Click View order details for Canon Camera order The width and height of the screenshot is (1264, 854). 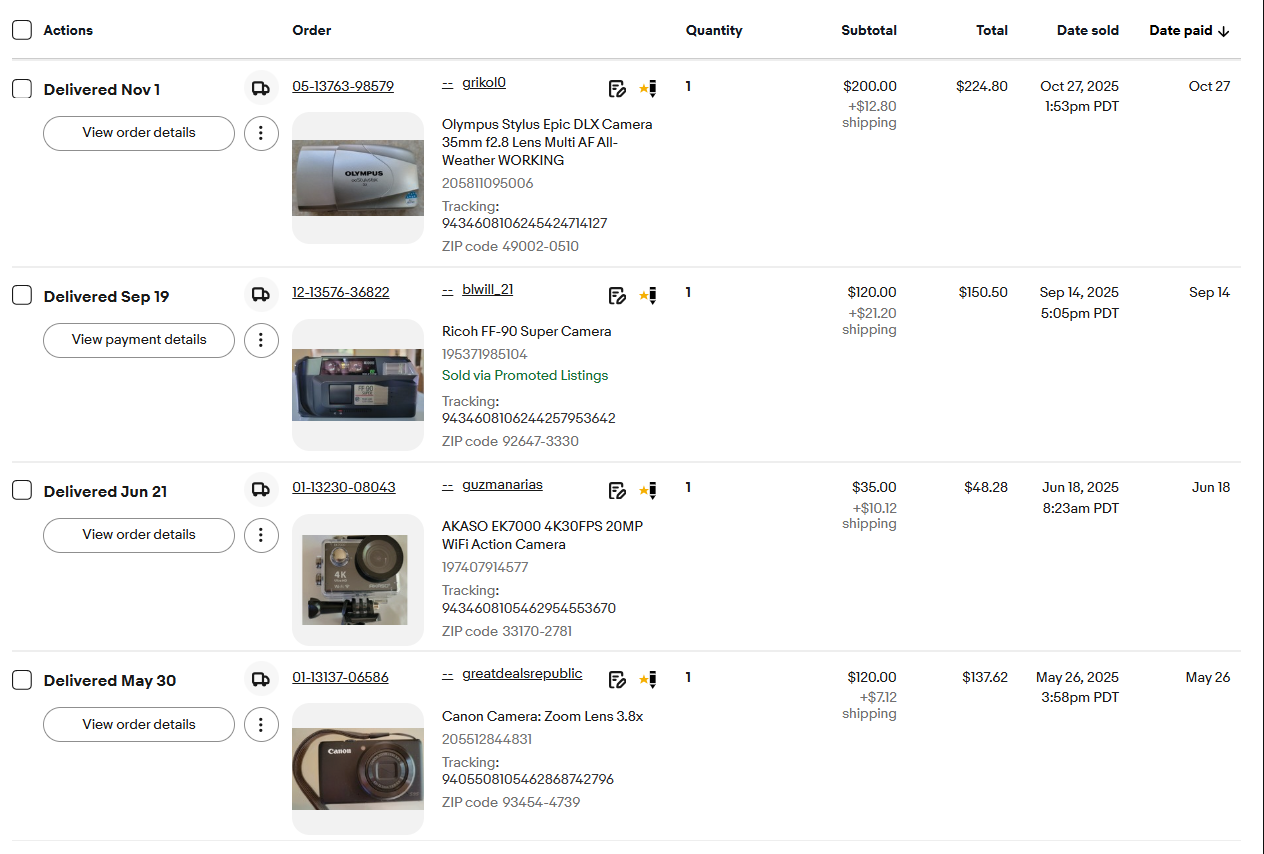pyautogui.click(x=139, y=725)
